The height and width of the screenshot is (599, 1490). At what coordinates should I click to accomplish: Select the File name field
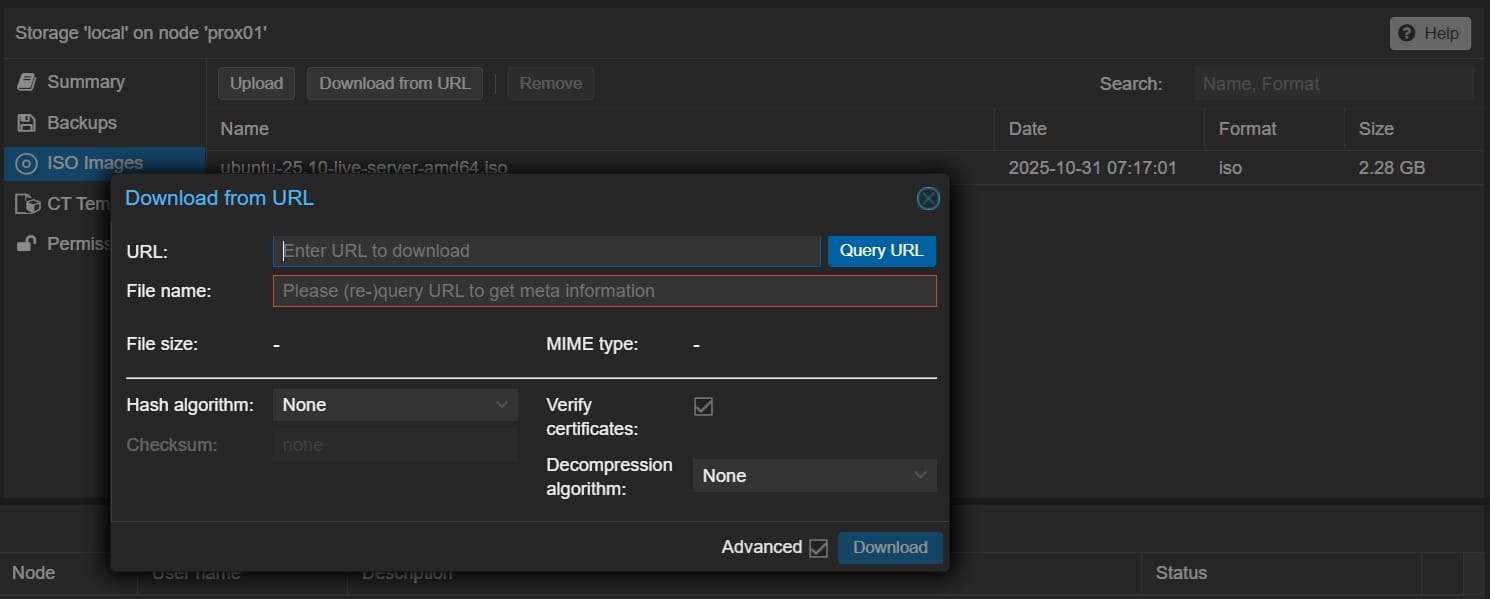604,290
